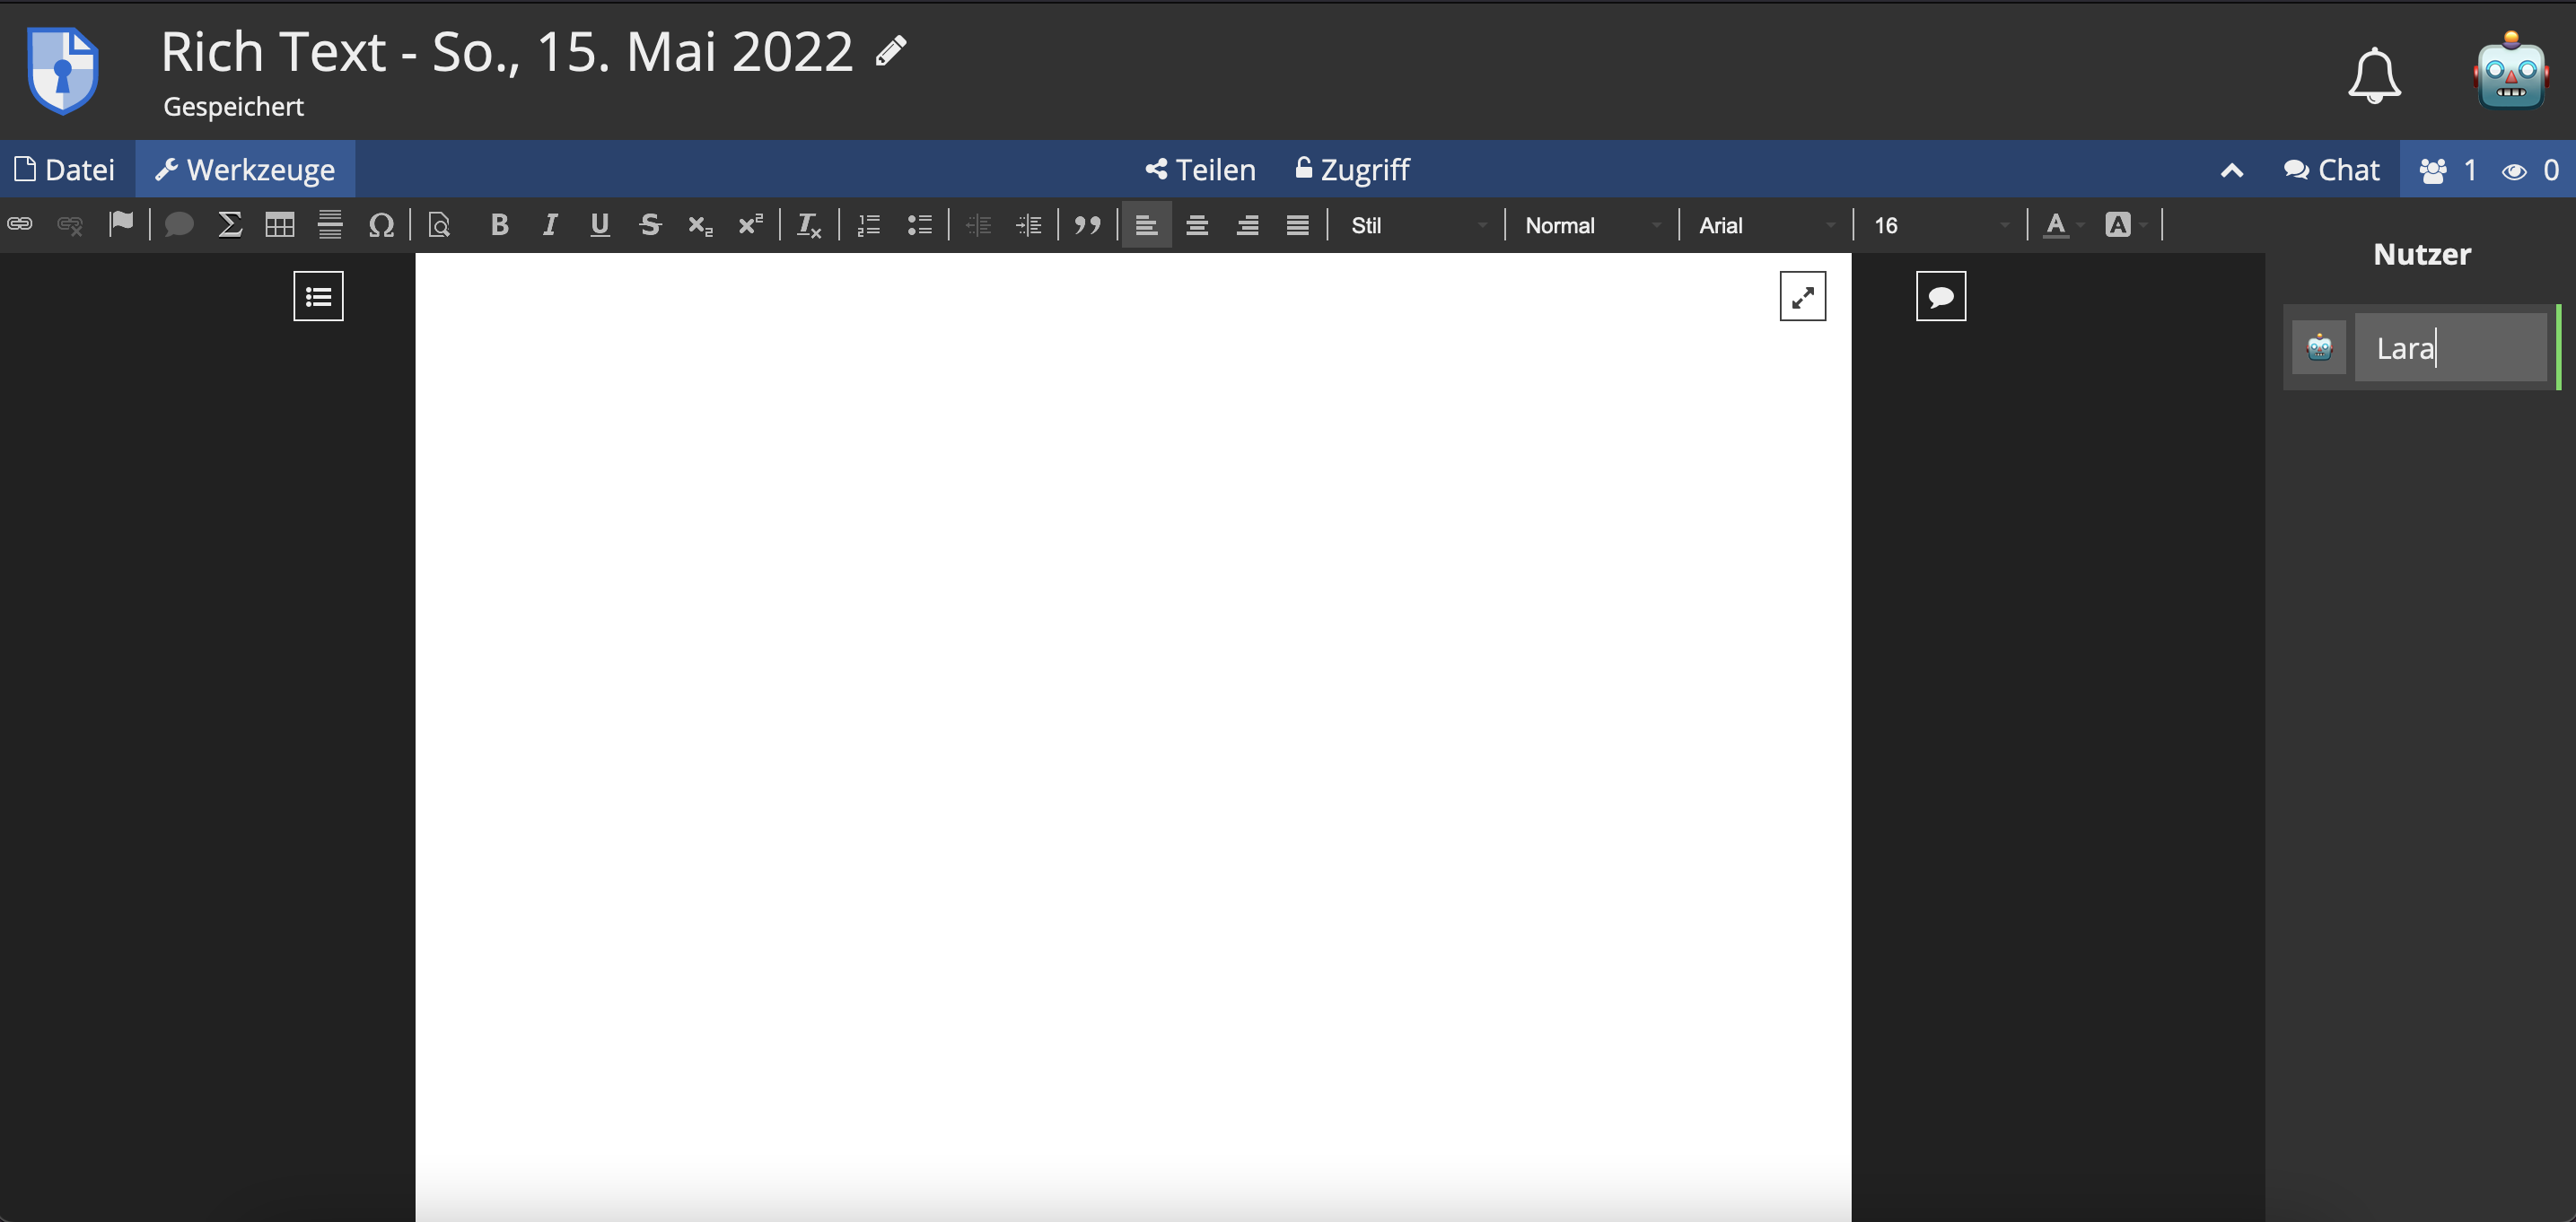This screenshot has height=1222, width=2576.
Task: Click the Underline formatting icon
Action: point(598,225)
